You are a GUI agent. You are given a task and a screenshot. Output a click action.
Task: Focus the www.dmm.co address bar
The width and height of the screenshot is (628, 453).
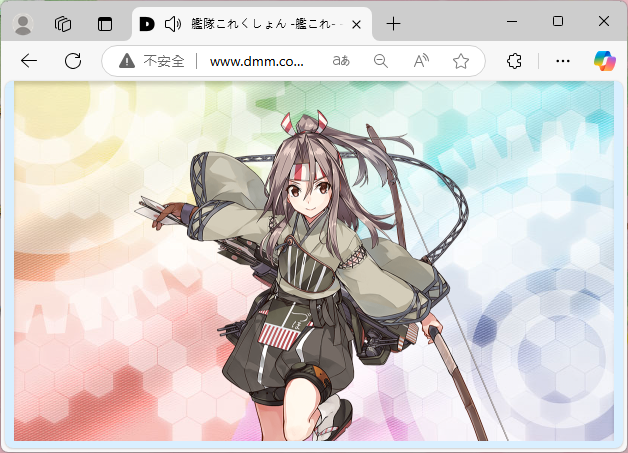coord(257,61)
